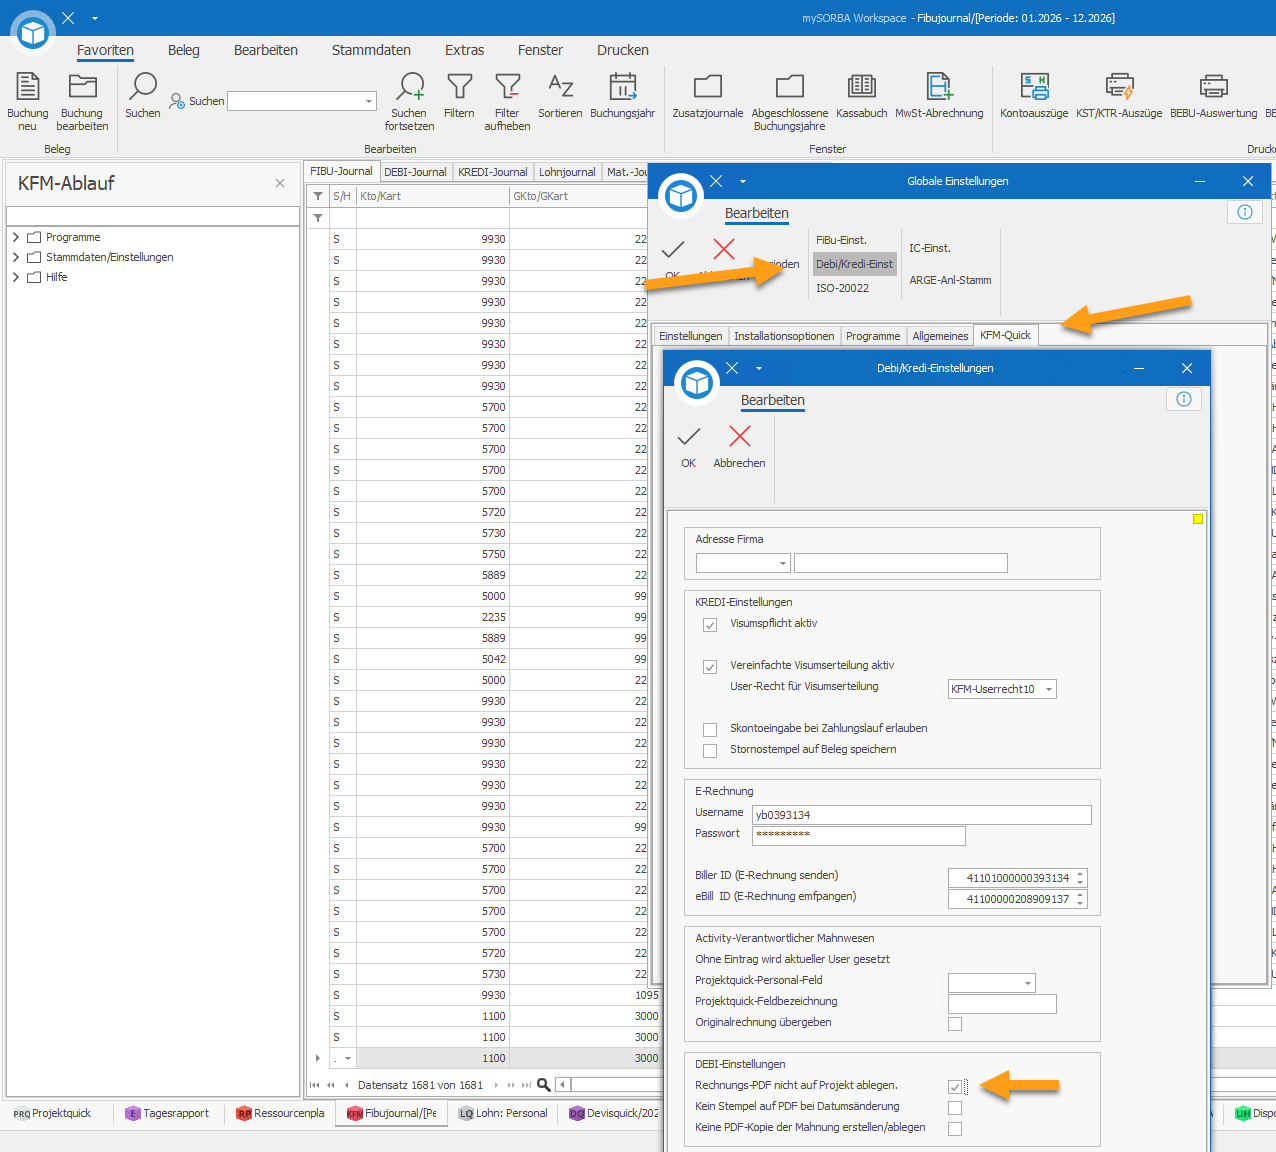This screenshot has height=1152, width=1276.
Task: Click Abbrechen red X in Debi/Kredi-Einstellungen
Action: pyautogui.click(x=740, y=436)
